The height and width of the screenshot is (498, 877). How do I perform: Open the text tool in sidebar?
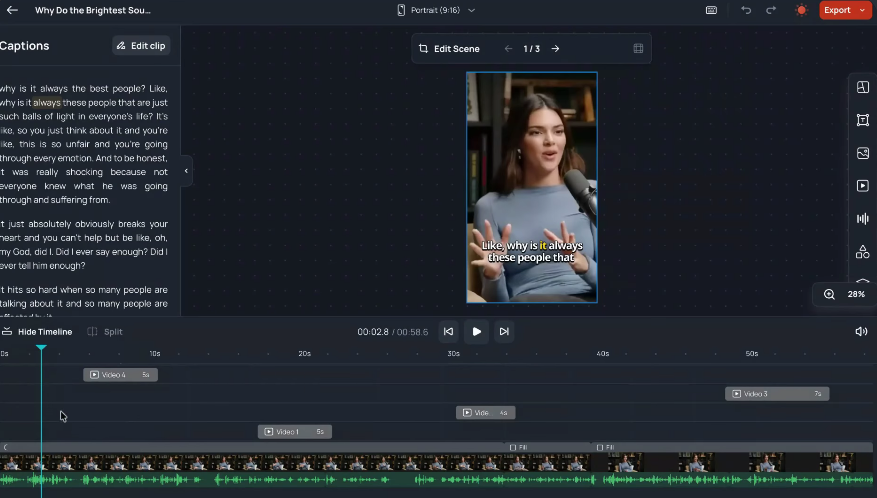(862, 120)
